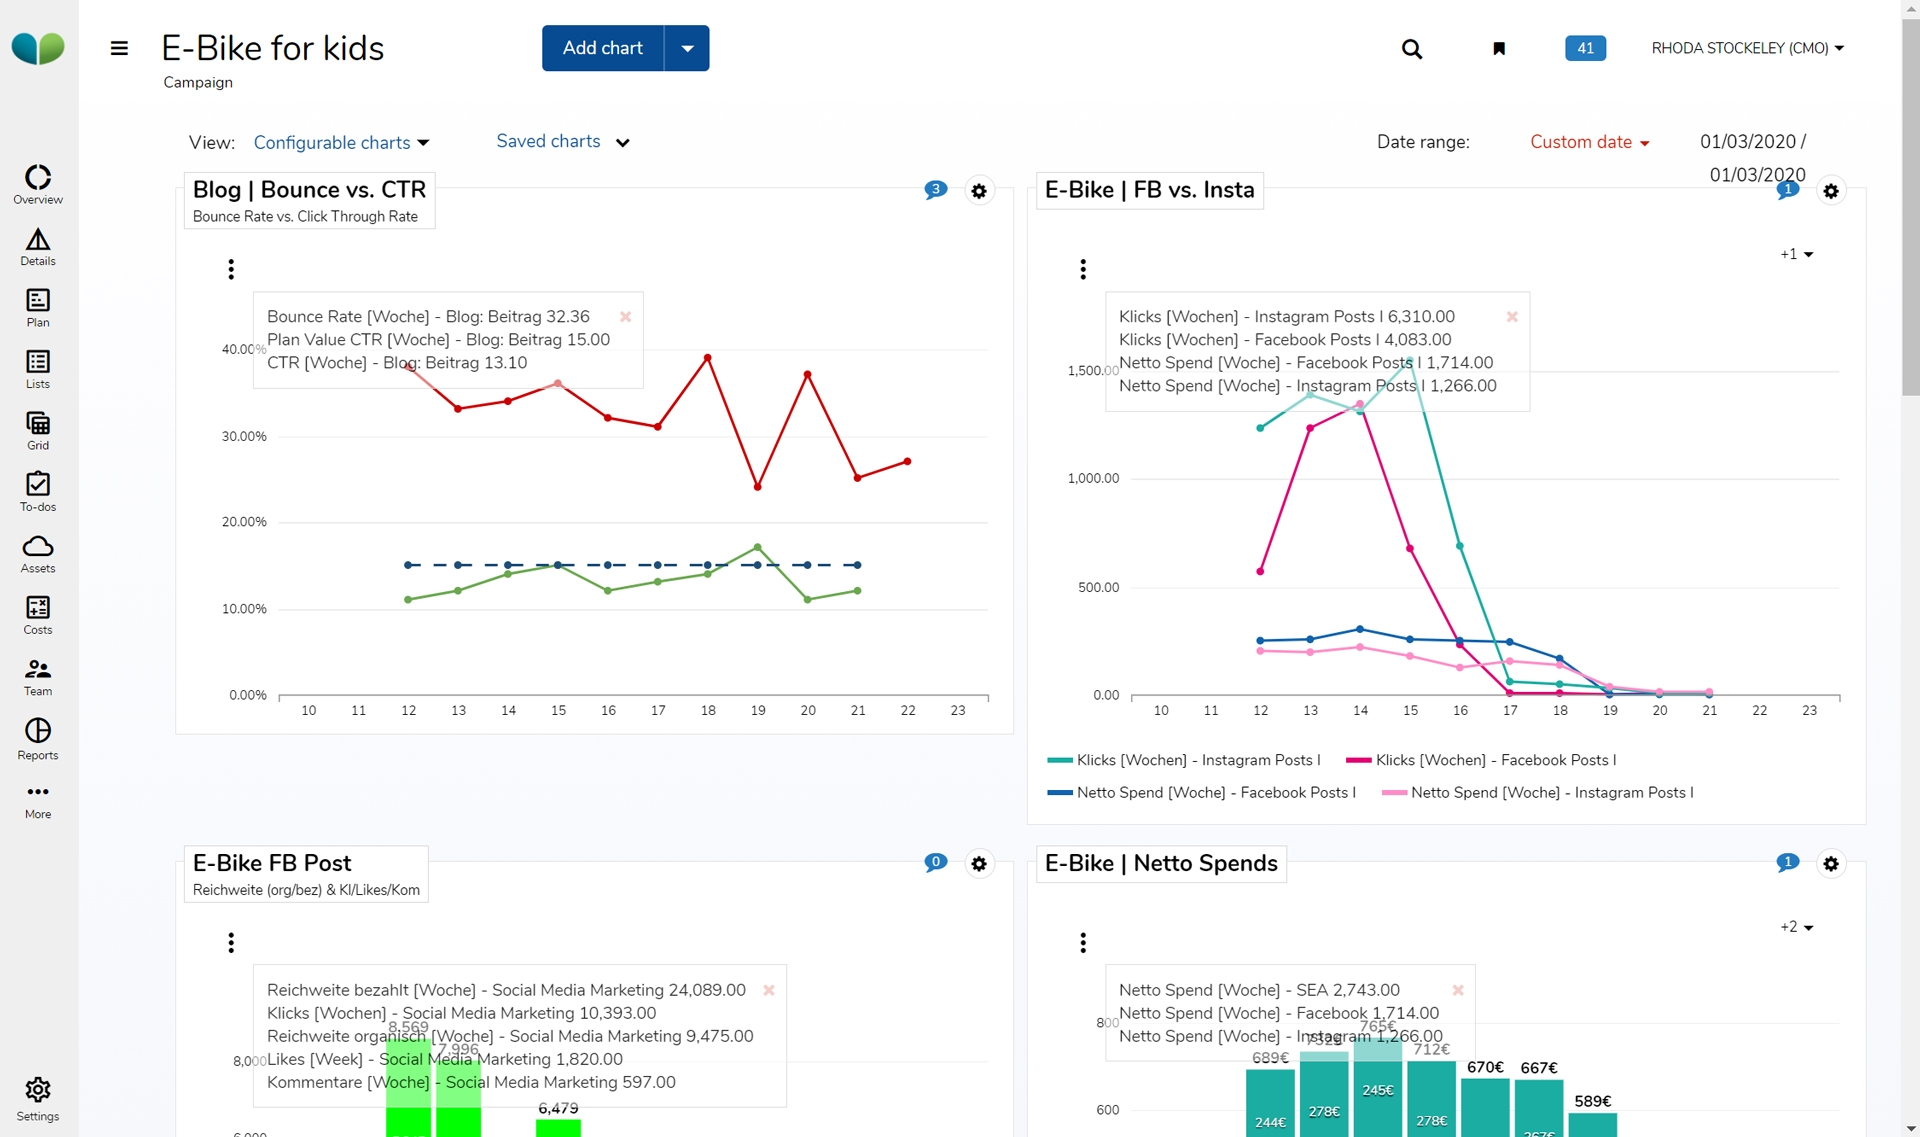Close the Blog Bounce tooltip box

coord(626,317)
